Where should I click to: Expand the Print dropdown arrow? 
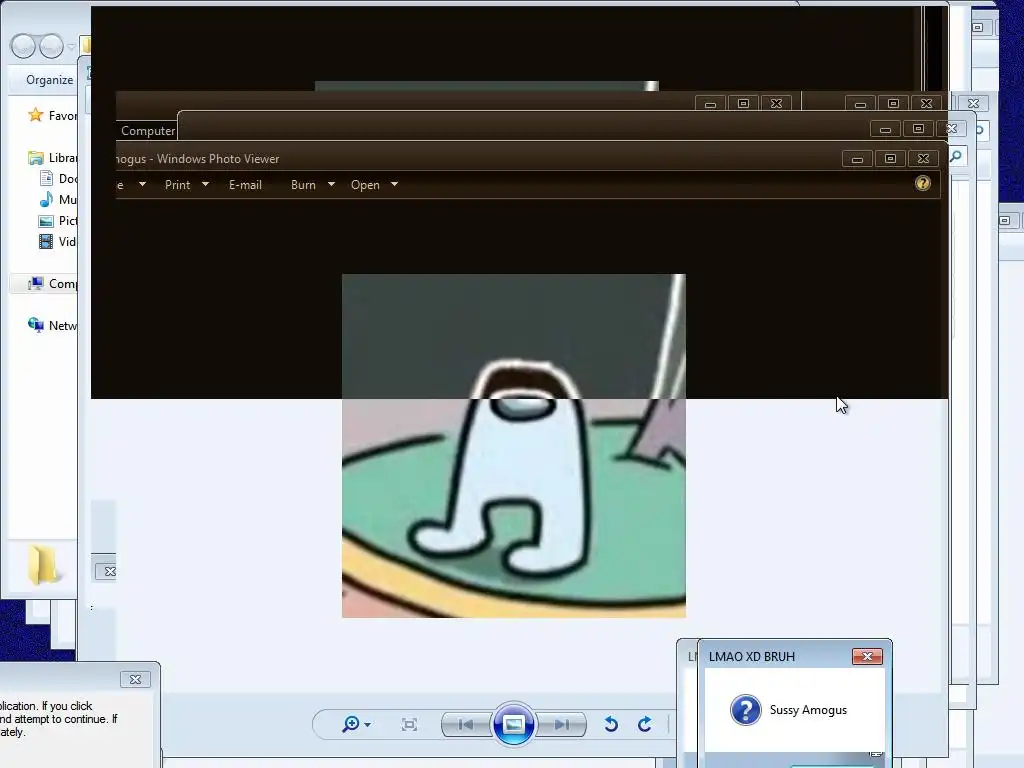coord(205,185)
